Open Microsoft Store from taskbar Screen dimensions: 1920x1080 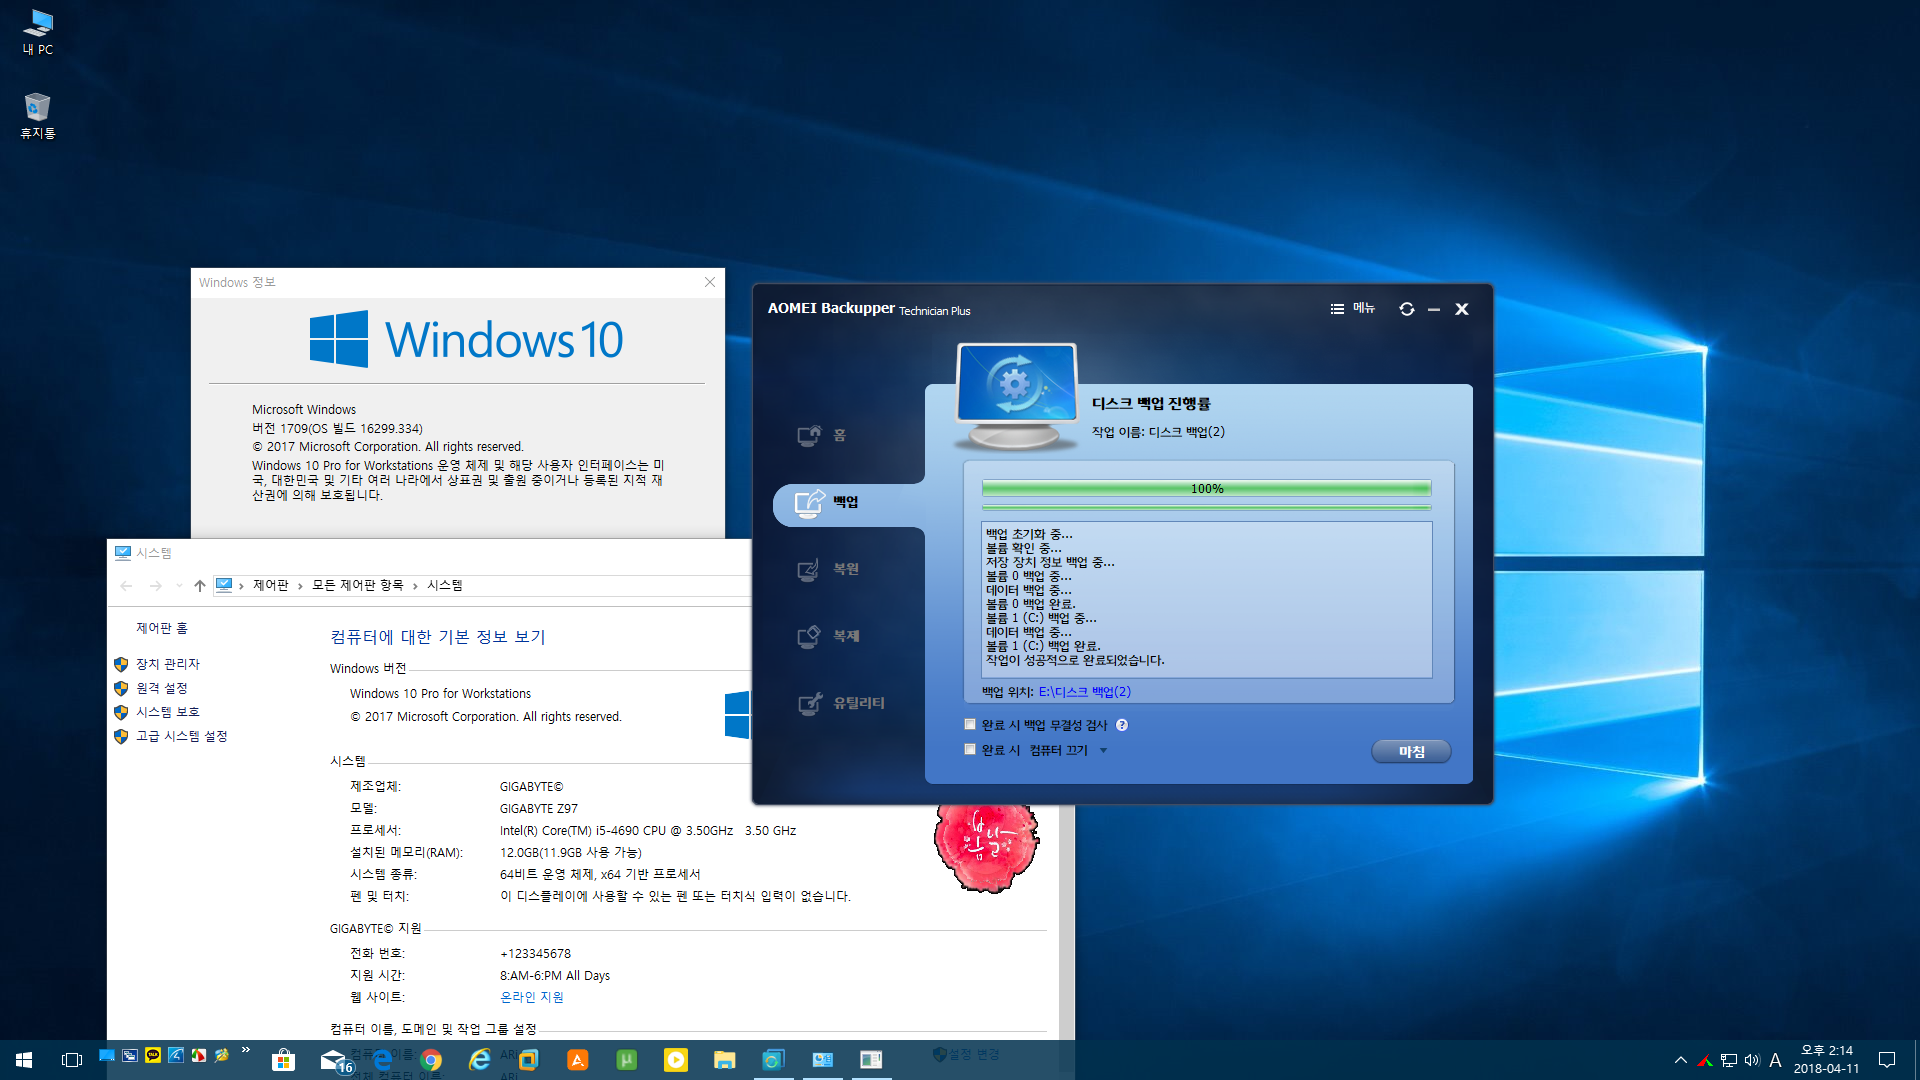pos(284,1059)
